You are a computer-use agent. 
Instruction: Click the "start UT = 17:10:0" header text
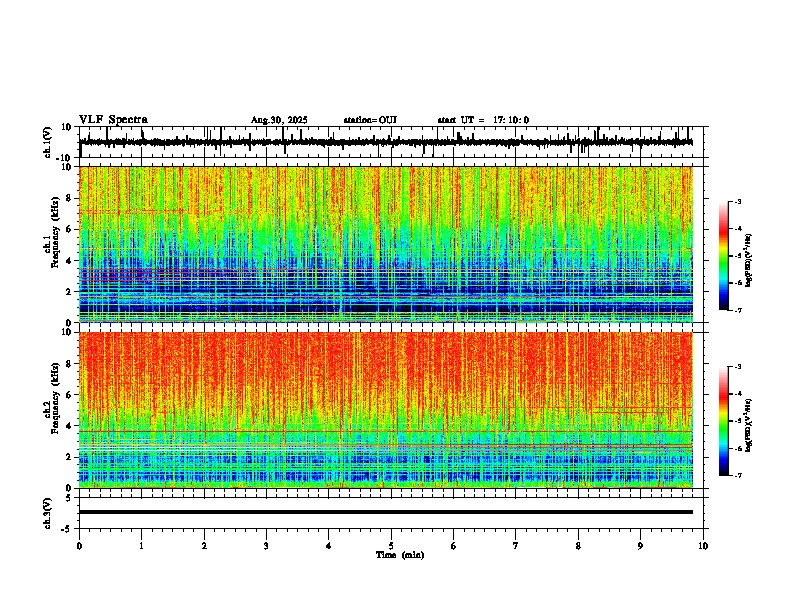tap(483, 120)
